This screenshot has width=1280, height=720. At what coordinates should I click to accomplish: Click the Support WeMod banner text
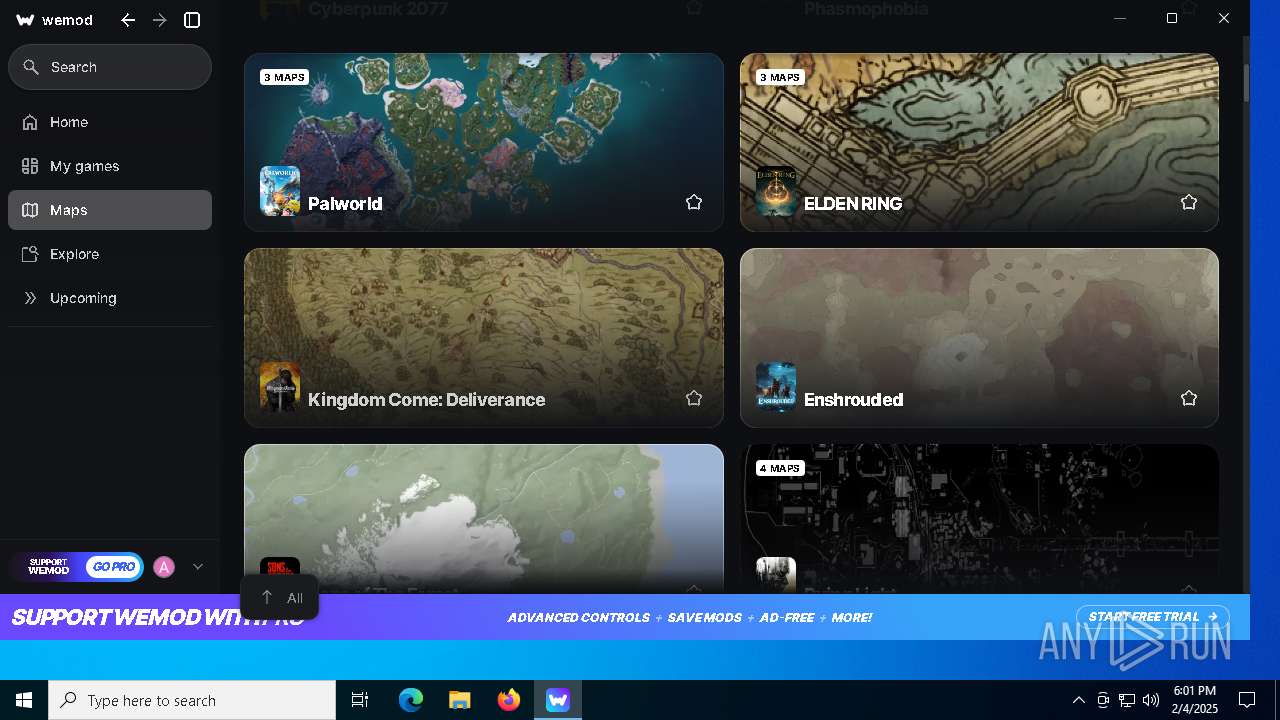157,618
